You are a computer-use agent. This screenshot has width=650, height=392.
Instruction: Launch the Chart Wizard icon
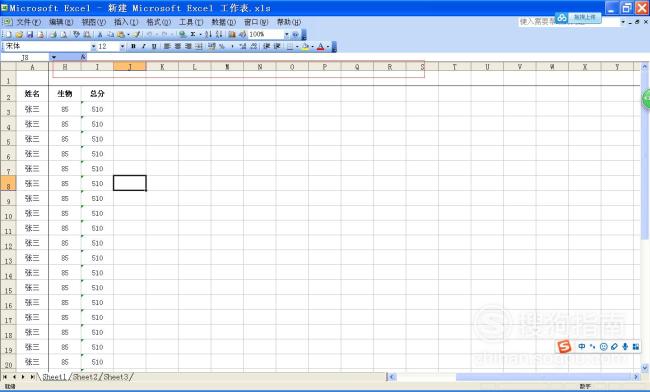point(232,34)
